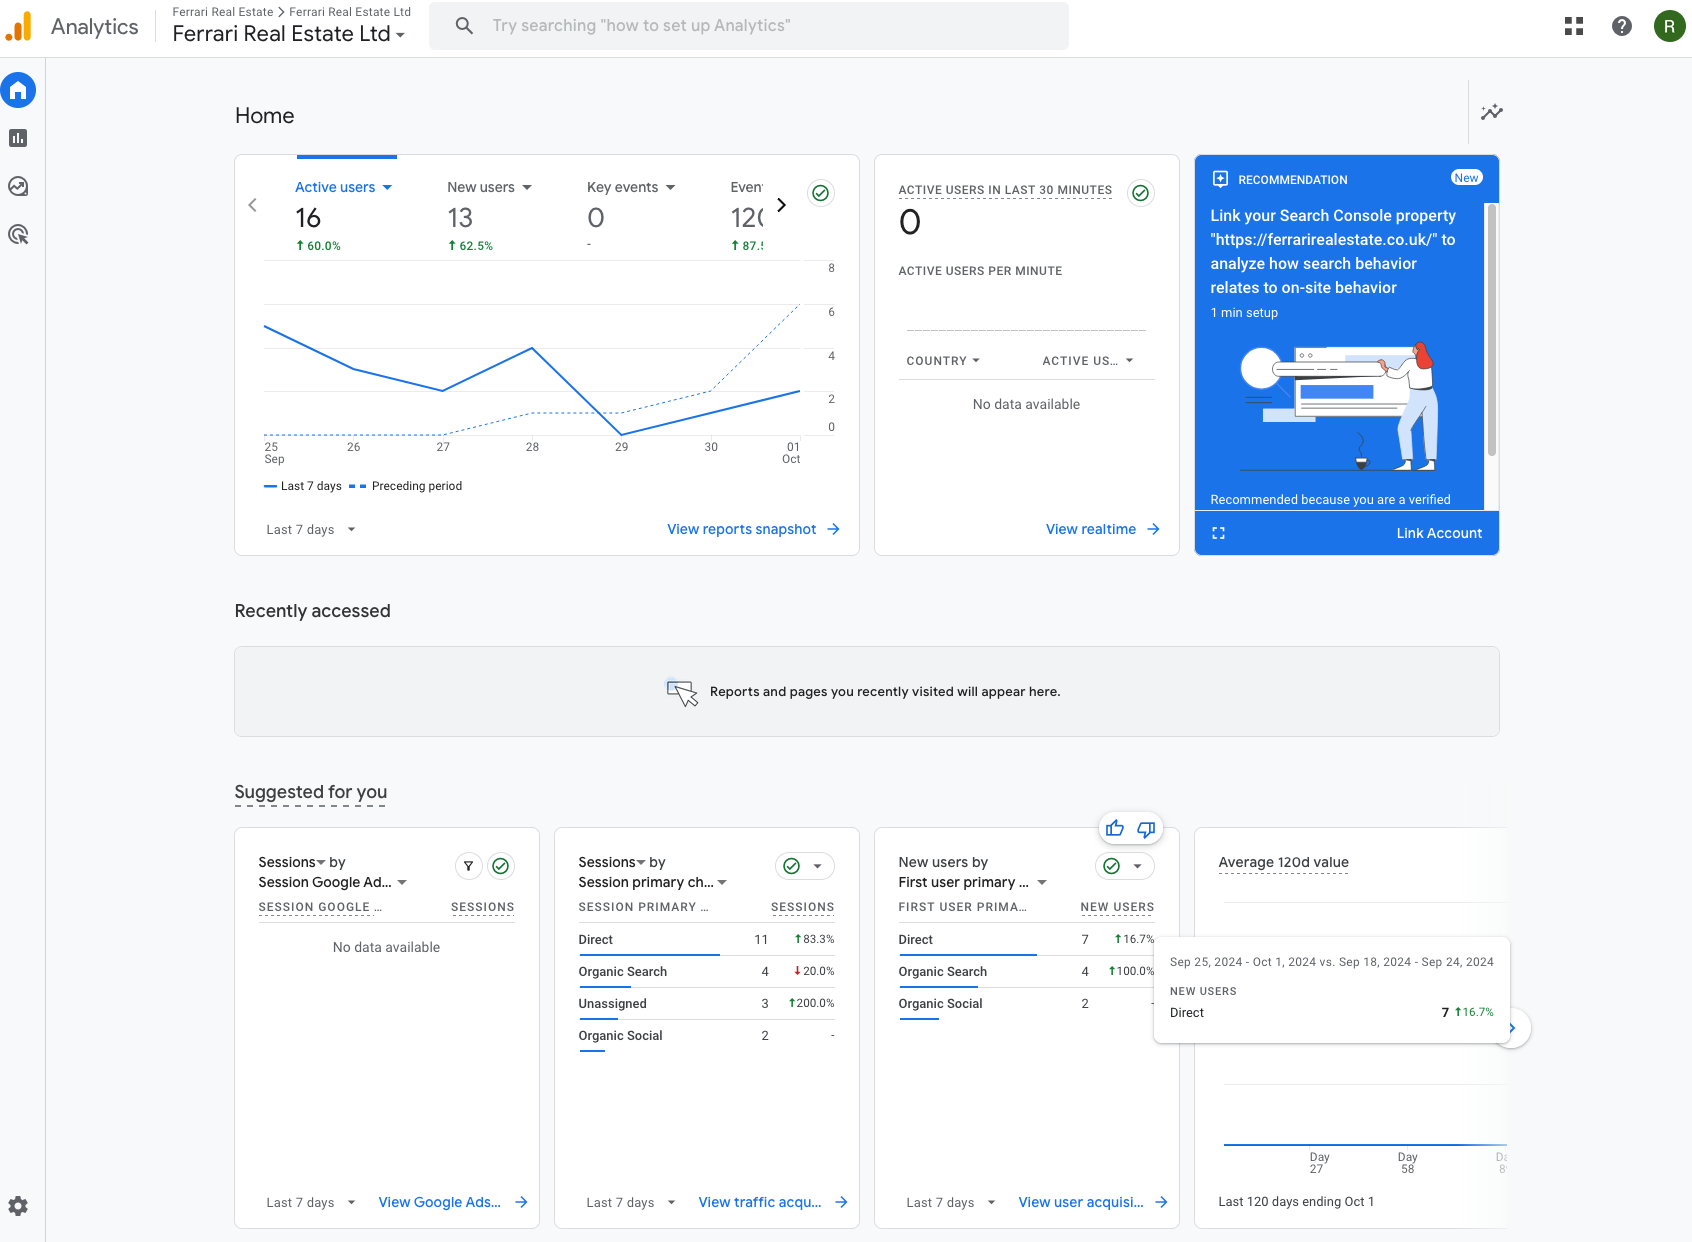
Task: Click the SESSIONS column header on traffic card
Action: 802,907
